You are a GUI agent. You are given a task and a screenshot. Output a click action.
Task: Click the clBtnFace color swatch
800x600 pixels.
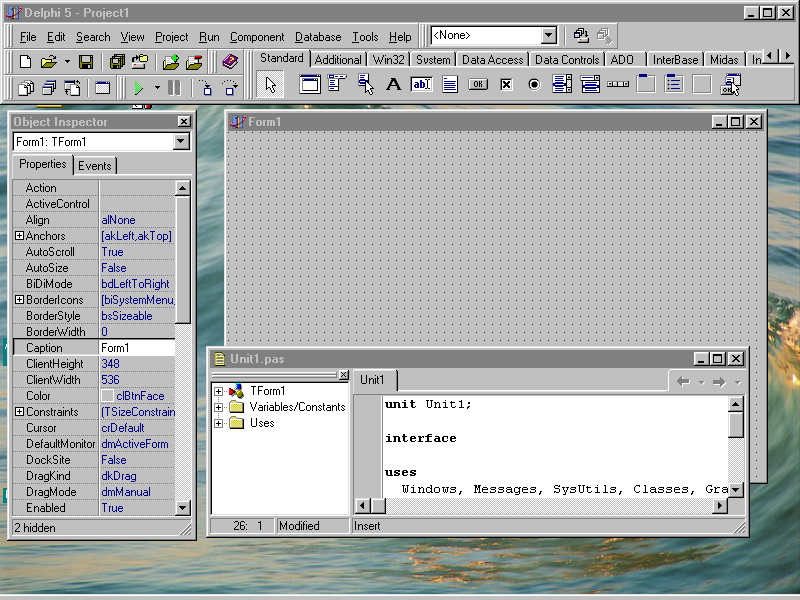click(107, 396)
